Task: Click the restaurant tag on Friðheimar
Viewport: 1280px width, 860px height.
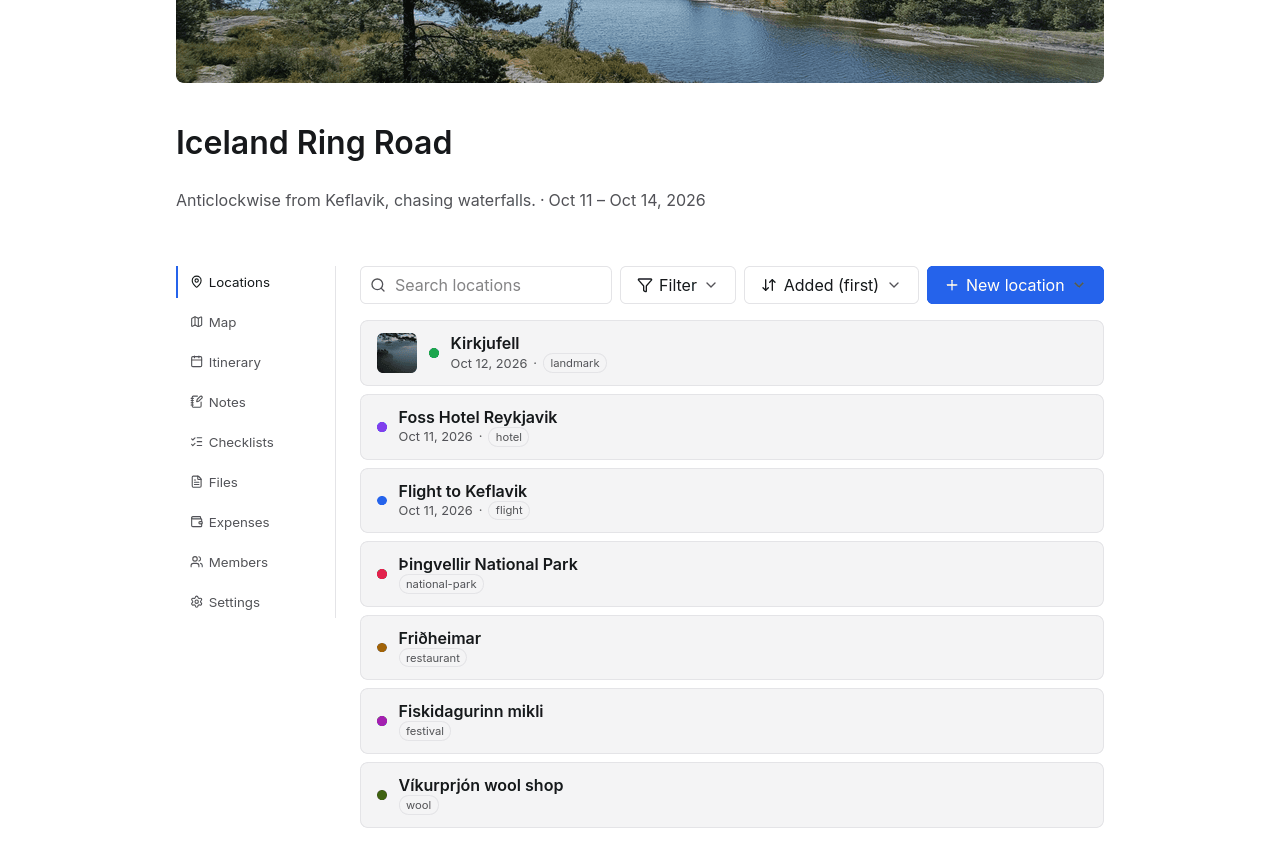Action: pos(433,658)
